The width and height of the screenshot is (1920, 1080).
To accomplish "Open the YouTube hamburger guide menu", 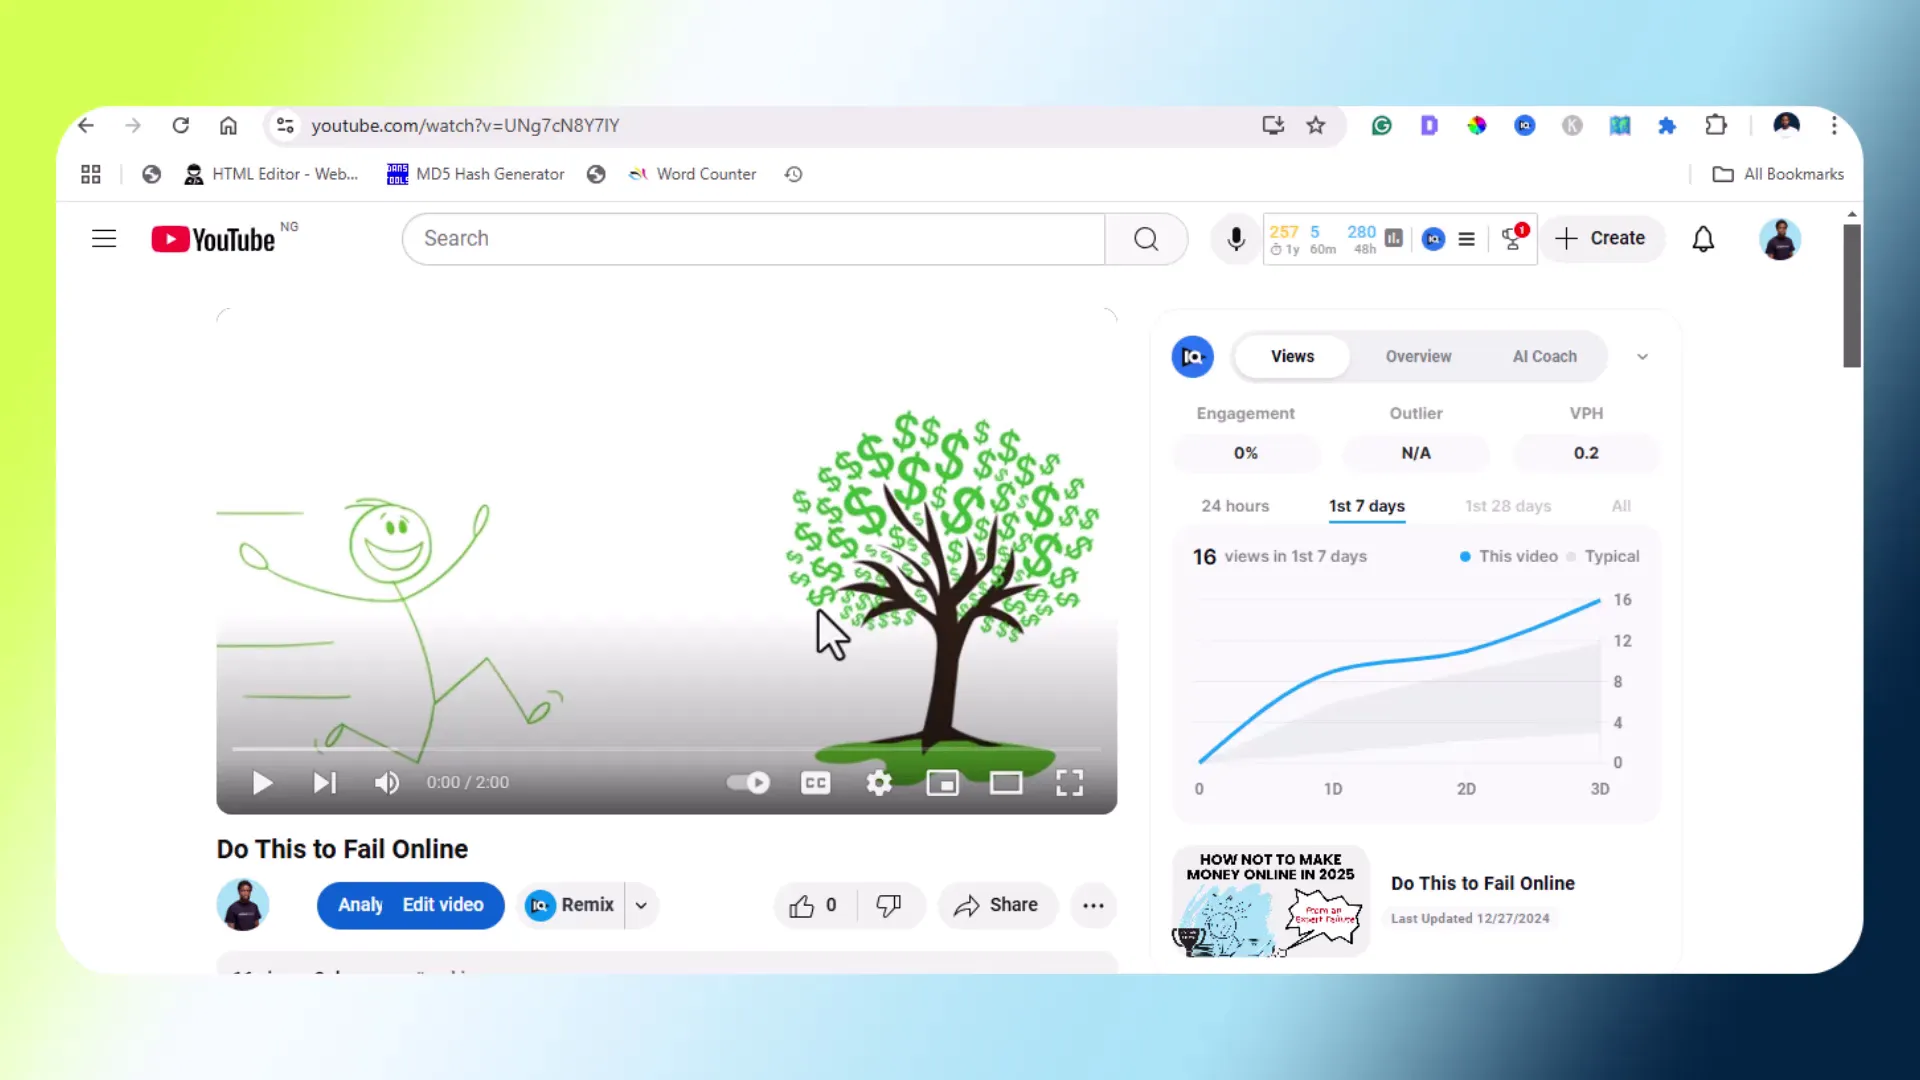I will [x=104, y=239].
